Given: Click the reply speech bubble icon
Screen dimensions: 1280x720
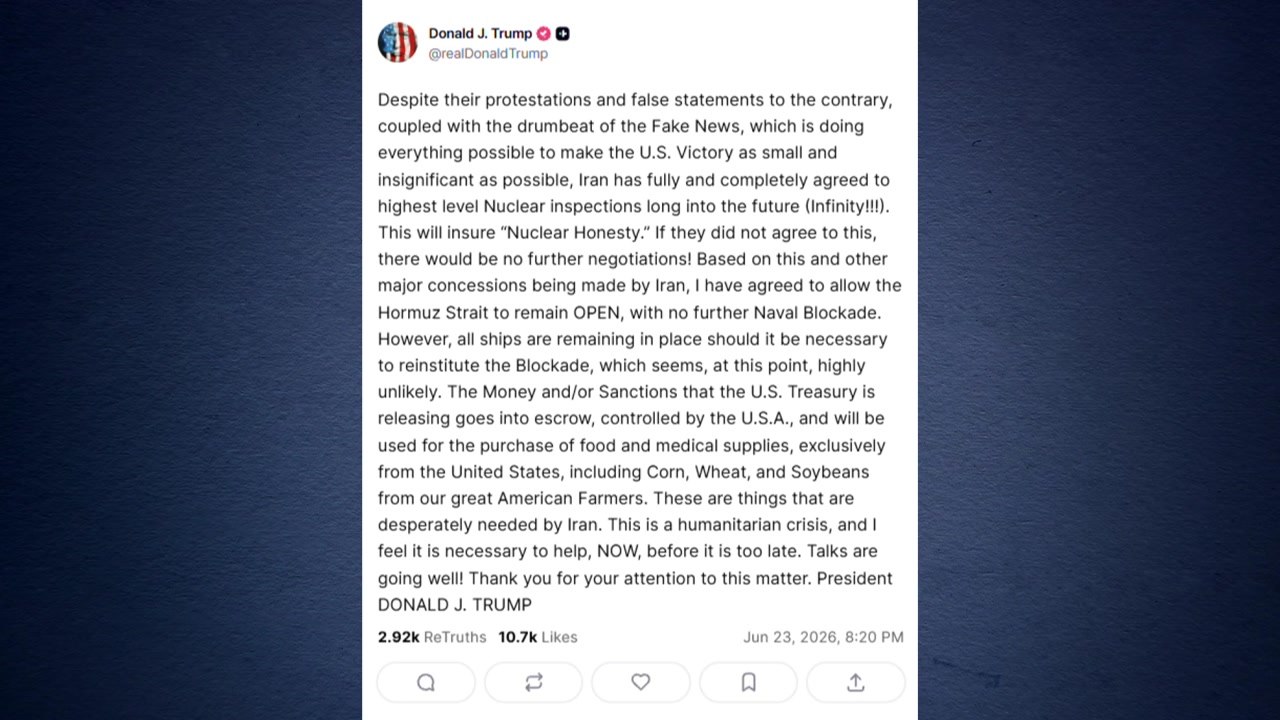Looking at the screenshot, I should [426, 682].
